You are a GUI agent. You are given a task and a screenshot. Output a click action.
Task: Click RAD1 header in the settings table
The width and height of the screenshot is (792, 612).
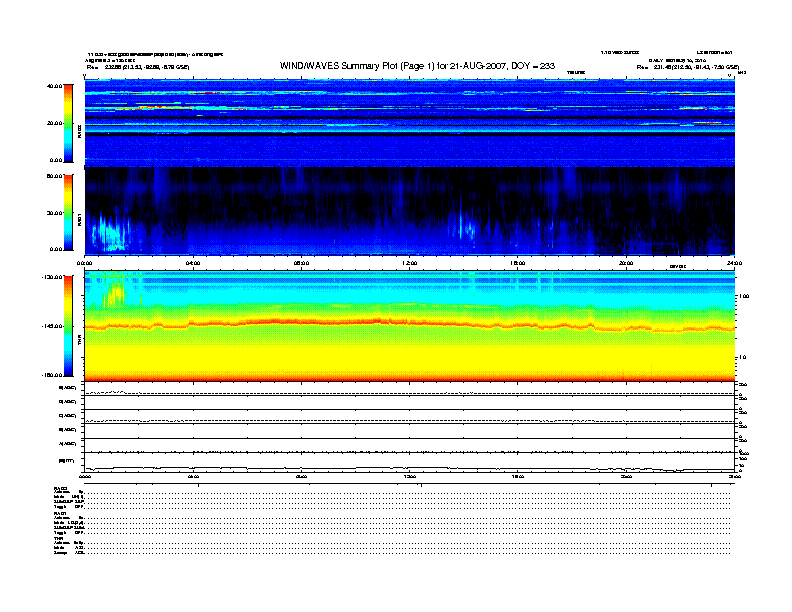coord(60,513)
